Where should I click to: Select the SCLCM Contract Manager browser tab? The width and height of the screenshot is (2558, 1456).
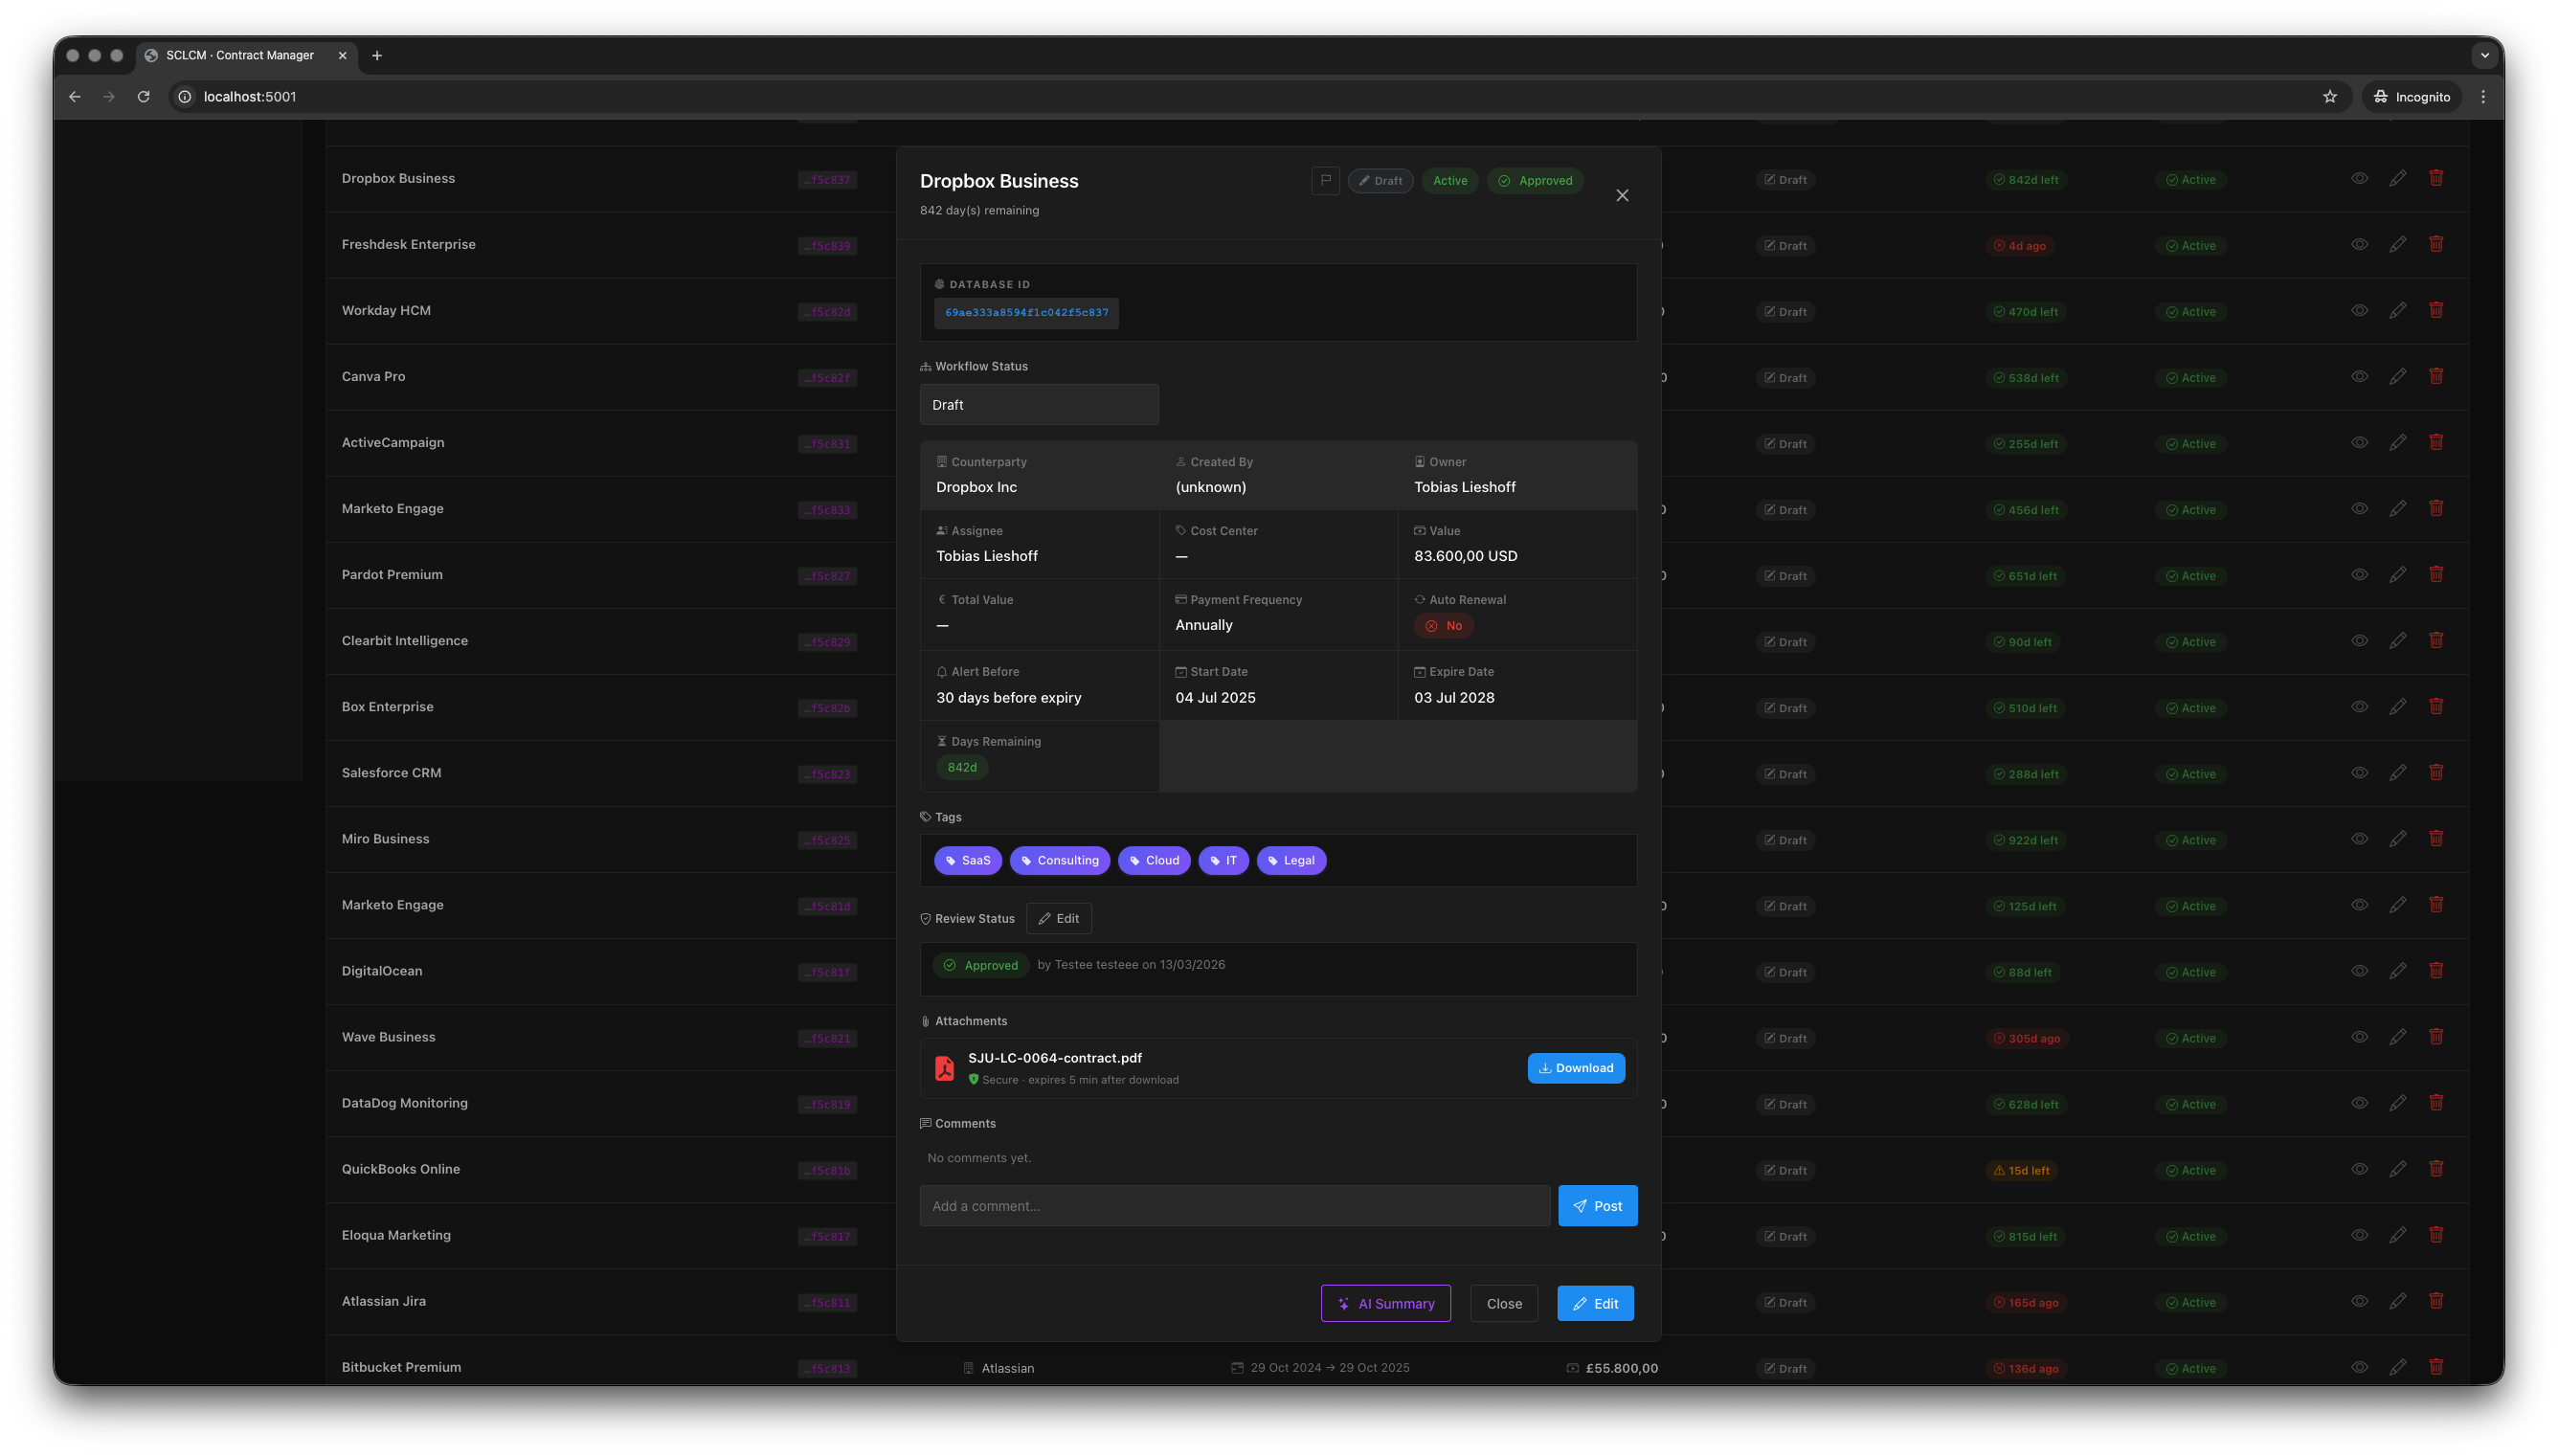[240, 56]
